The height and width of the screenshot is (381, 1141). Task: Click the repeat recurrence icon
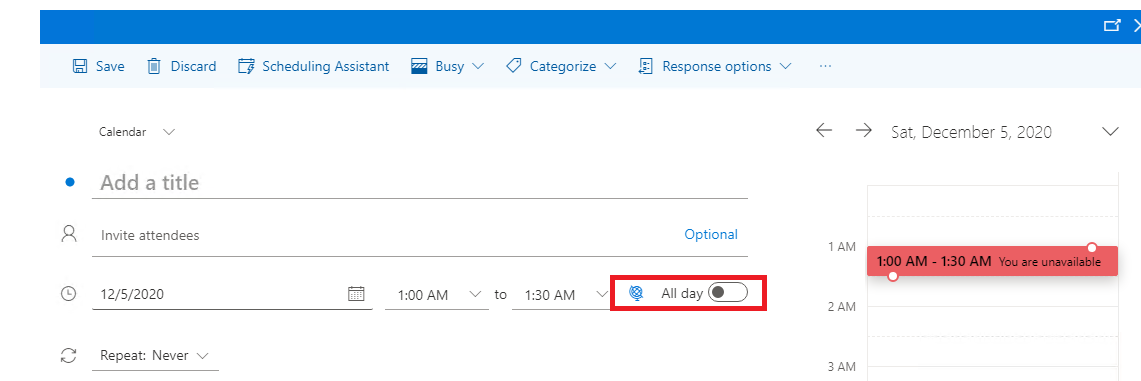click(x=68, y=356)
